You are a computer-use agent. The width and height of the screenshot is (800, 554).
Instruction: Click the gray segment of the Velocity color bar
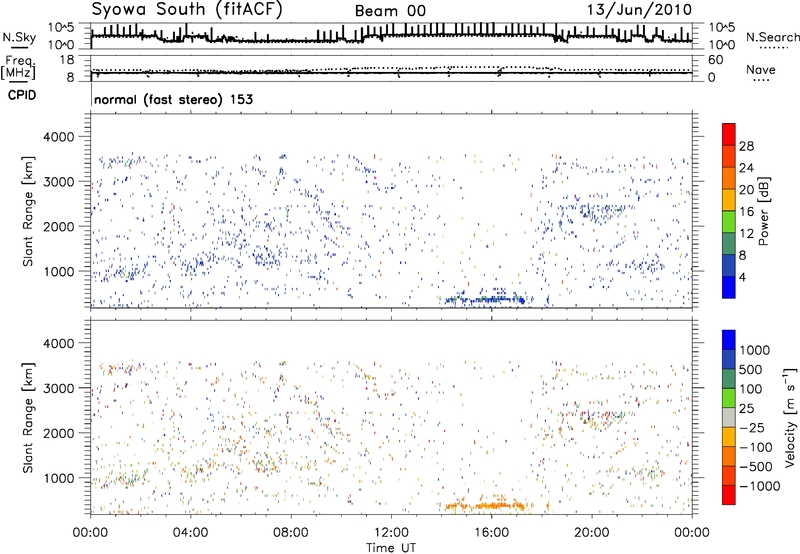(729, 418)
